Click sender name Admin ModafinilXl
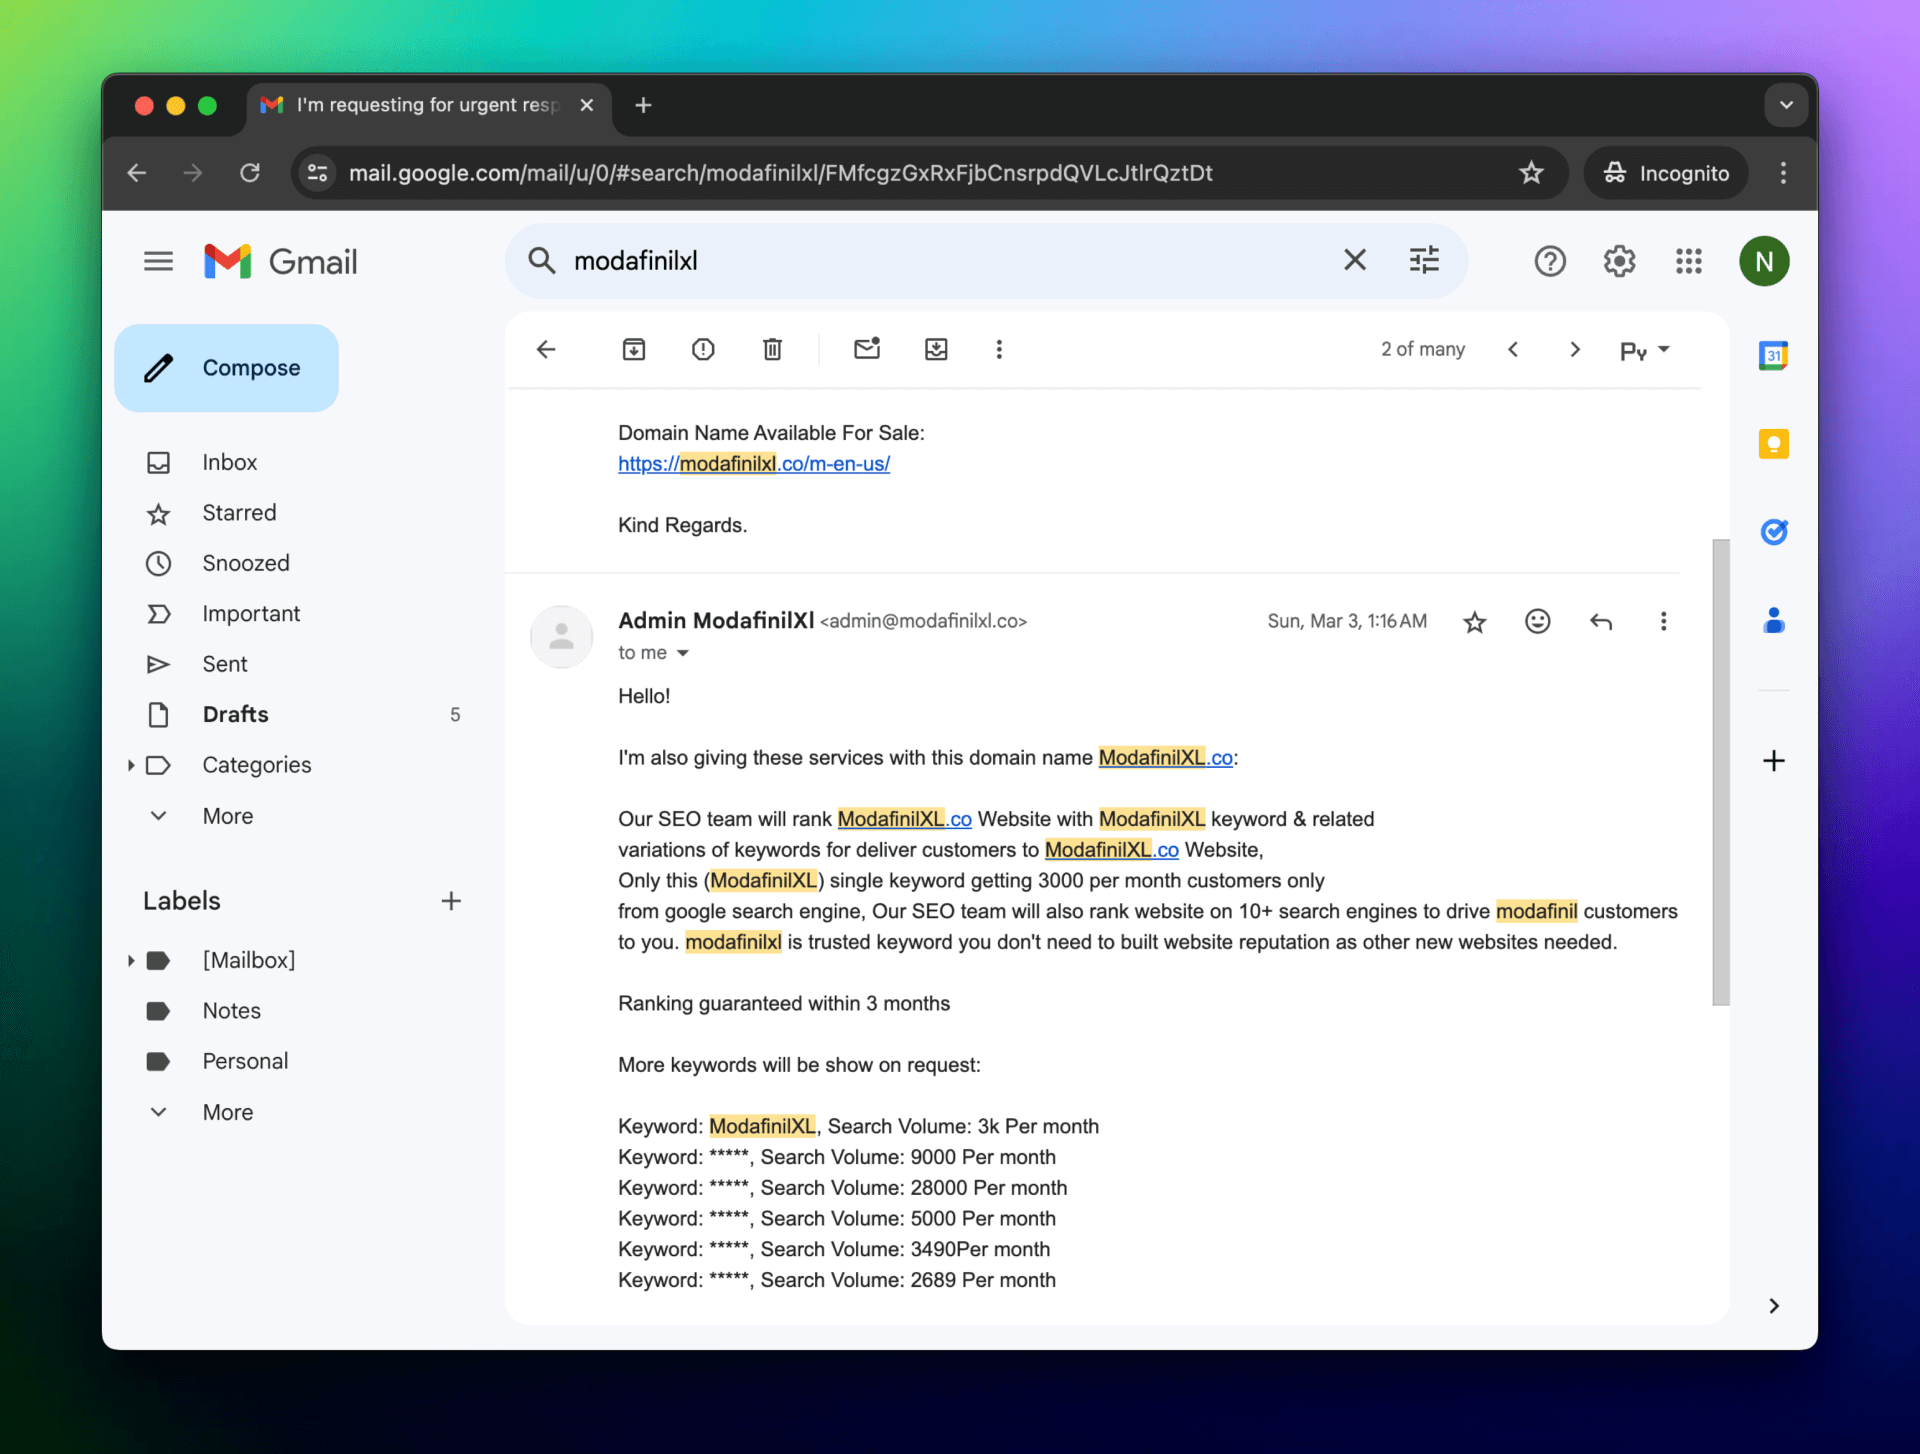Screen dimensions: 1920x1454 coord(716,621)
